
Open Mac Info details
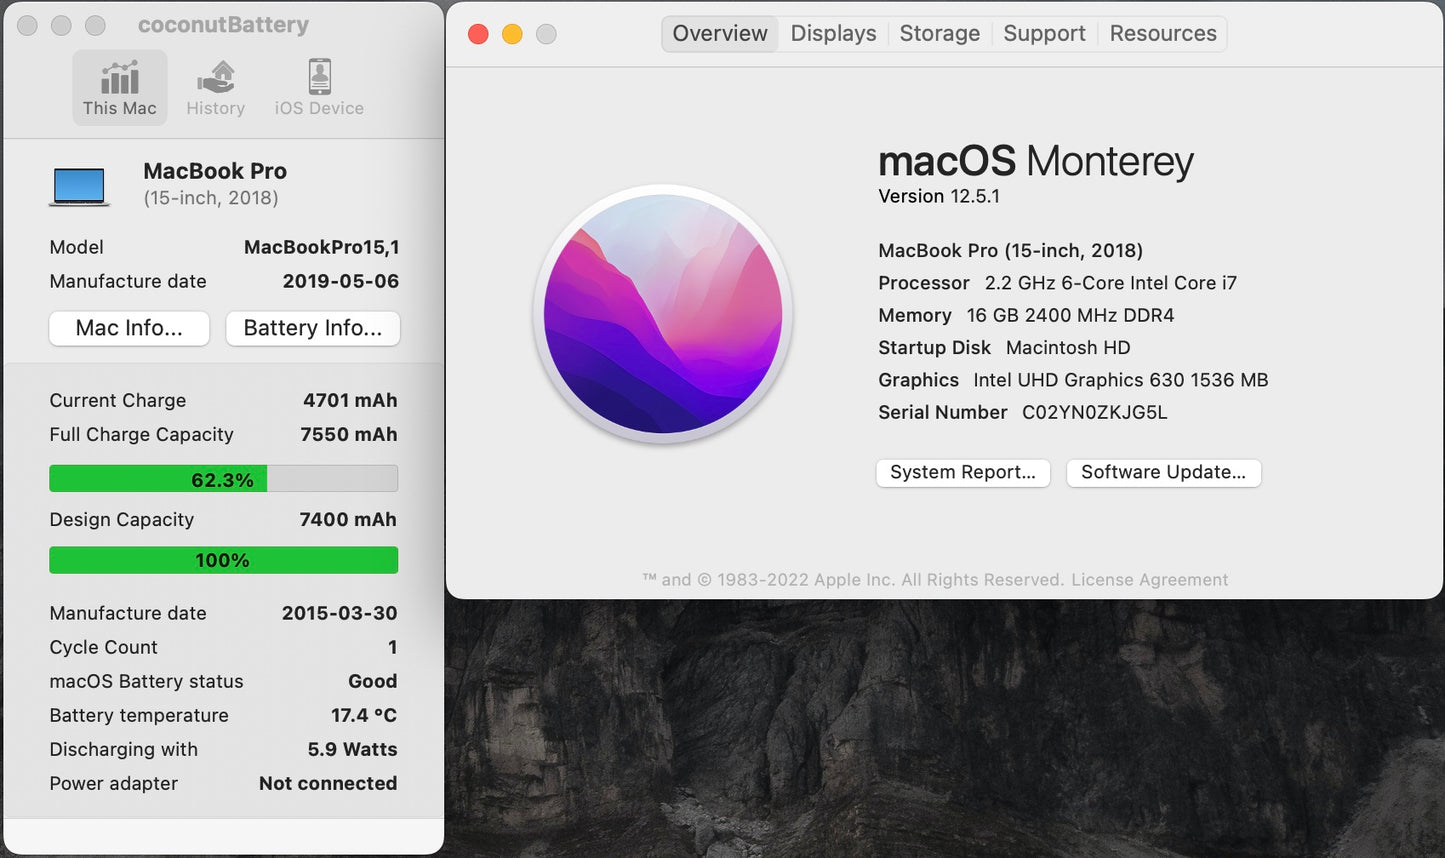tap(128, 328)
